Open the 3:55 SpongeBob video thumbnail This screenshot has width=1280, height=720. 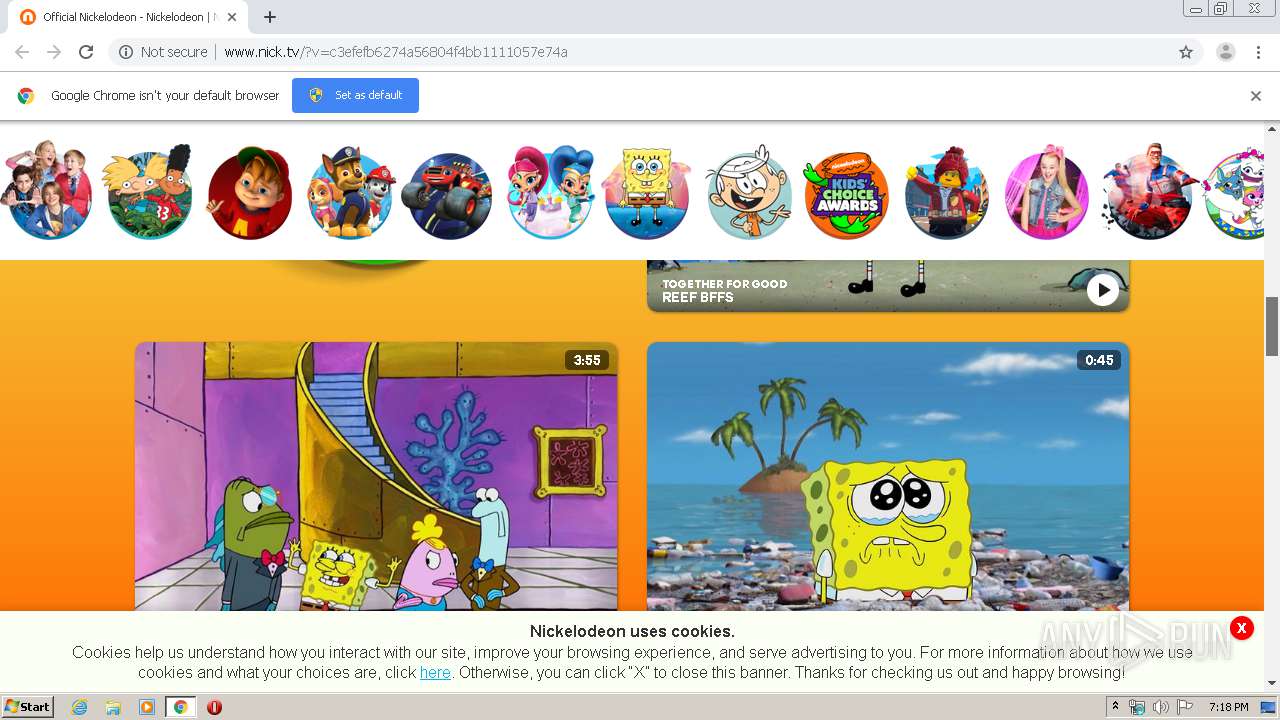(376, 477)
